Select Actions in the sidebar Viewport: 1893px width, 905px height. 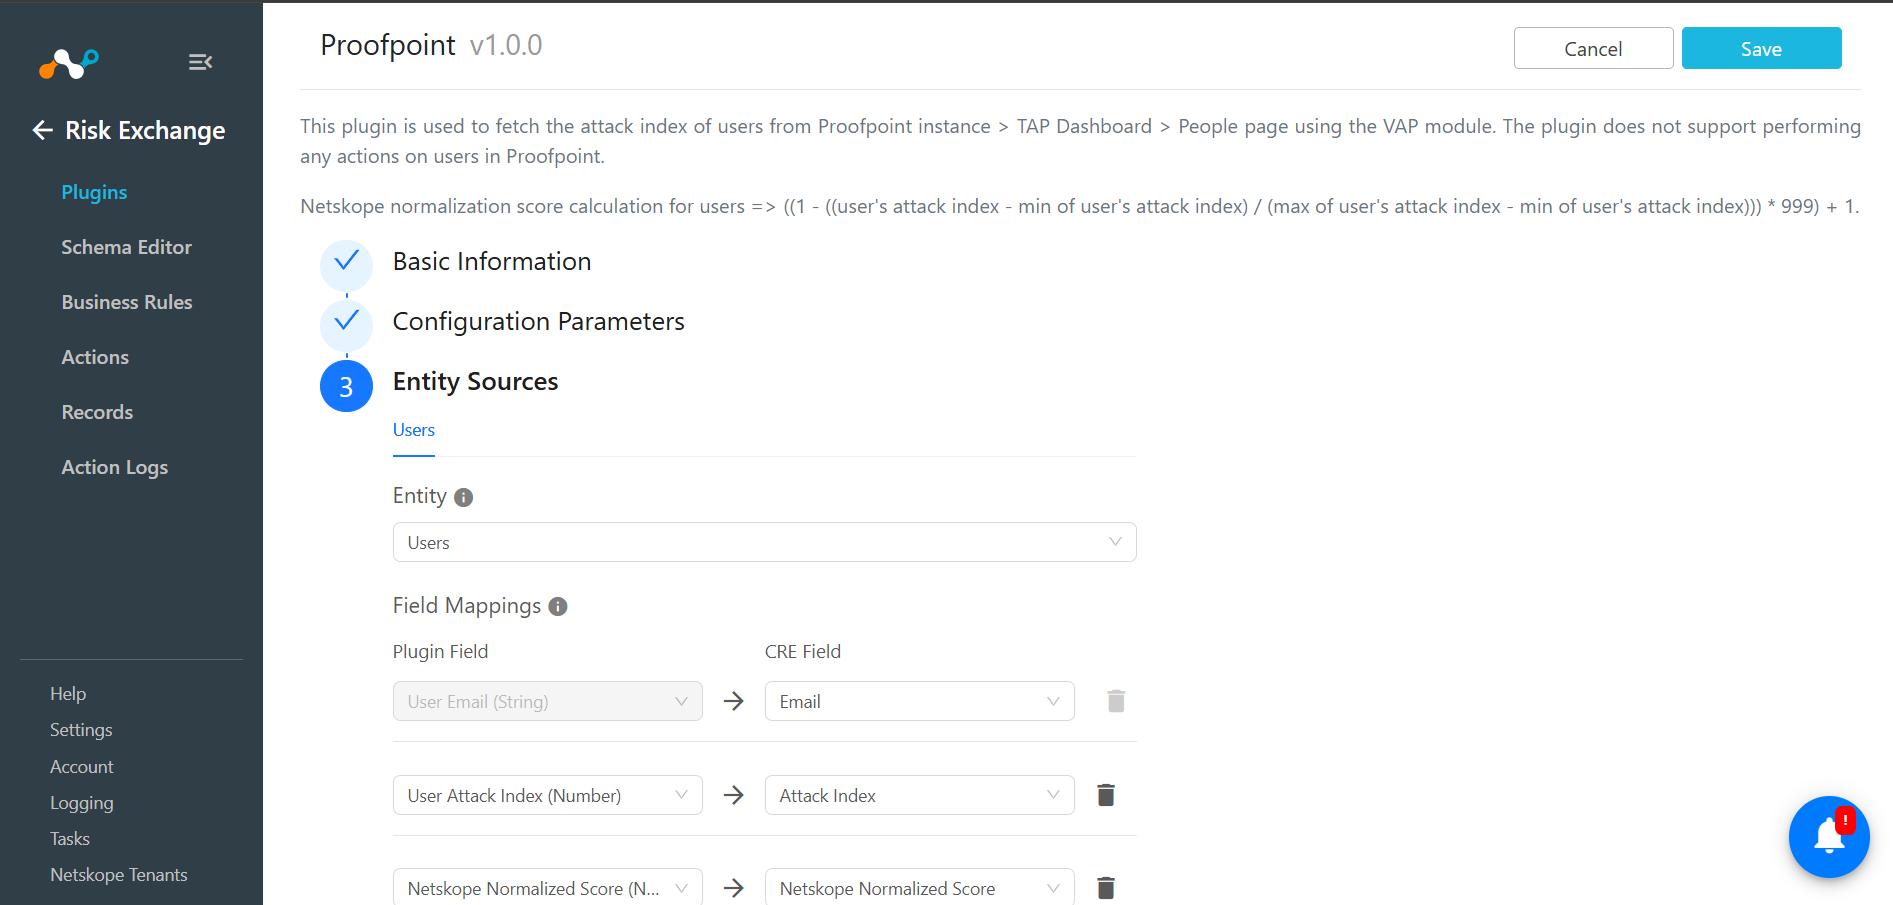tap(95, 357)
